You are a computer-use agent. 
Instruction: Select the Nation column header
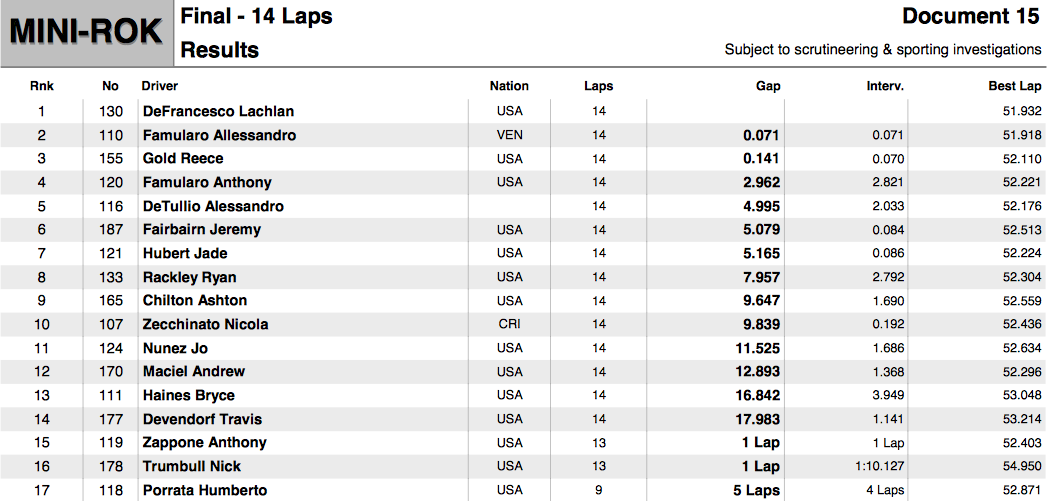(x=509, y=86)
